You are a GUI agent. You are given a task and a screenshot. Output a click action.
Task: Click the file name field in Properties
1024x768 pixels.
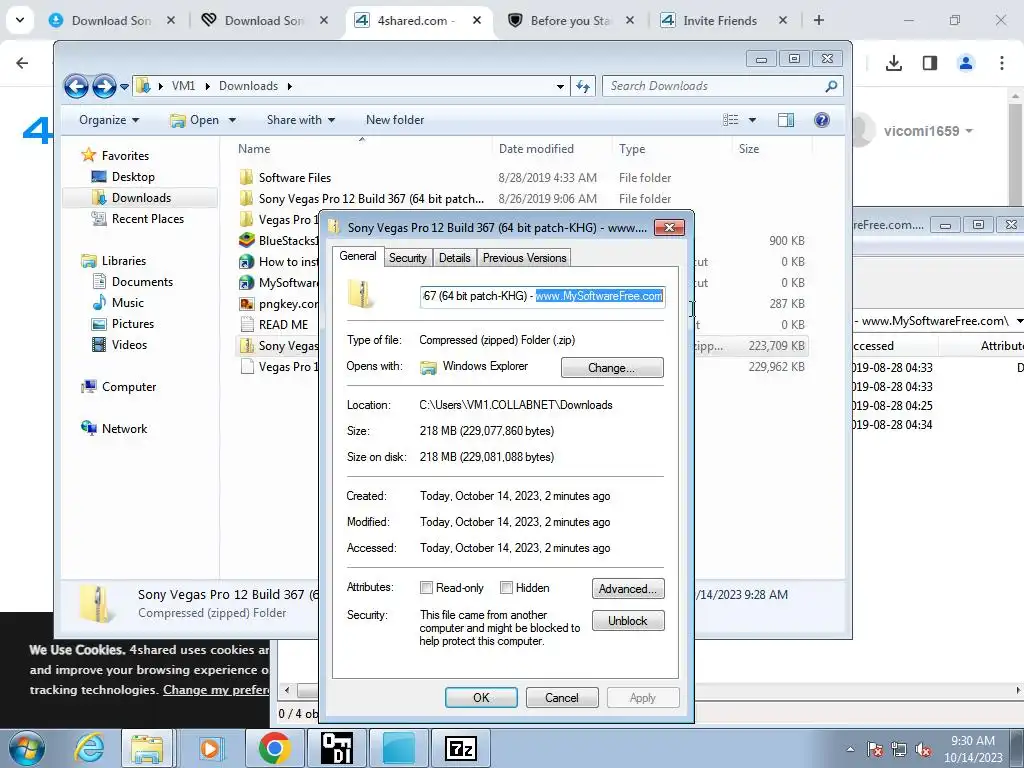click(543, 296)
